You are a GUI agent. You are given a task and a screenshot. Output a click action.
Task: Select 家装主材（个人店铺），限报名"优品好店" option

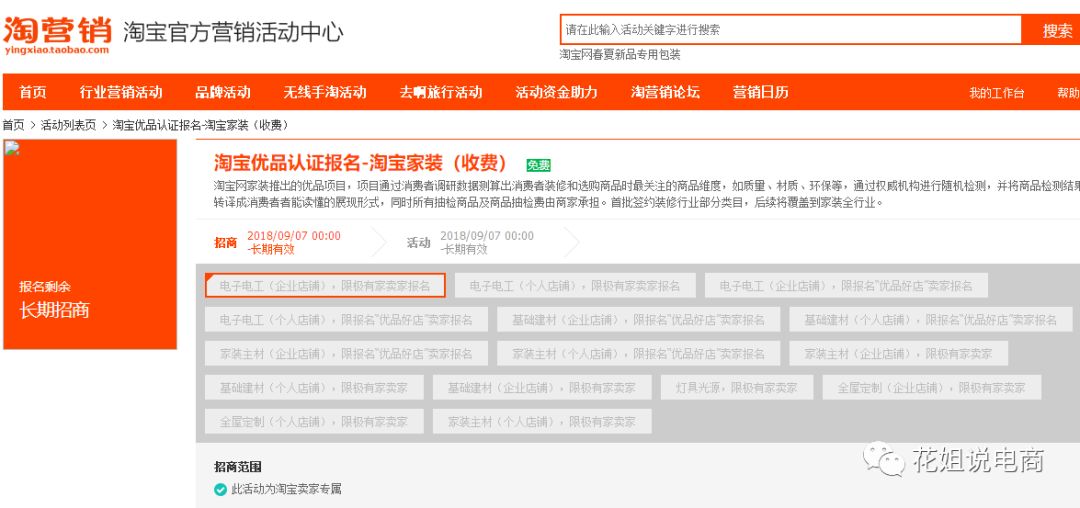638,353
